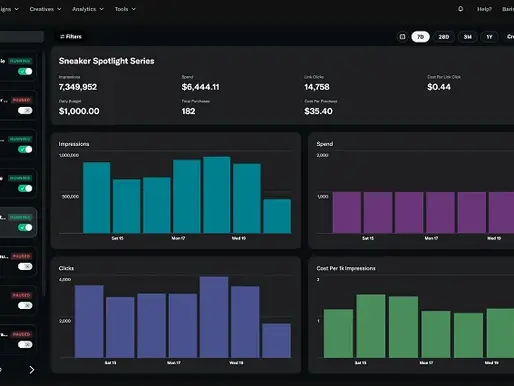The image size is (514, 386).
Task: Expand the Analytics menu
Action: (x=88, y=9)
